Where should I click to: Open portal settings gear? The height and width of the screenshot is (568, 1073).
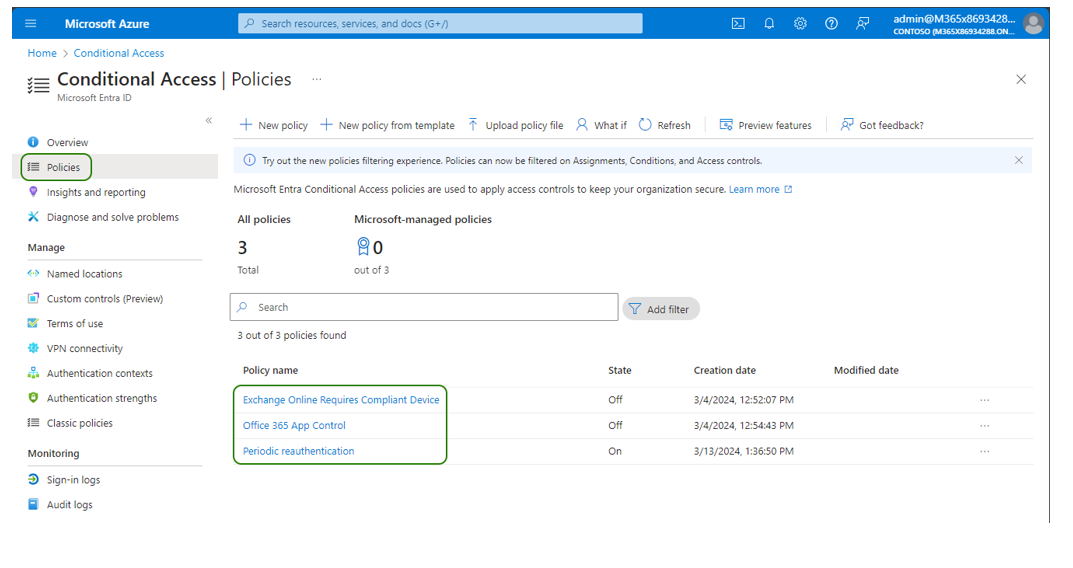800,23
